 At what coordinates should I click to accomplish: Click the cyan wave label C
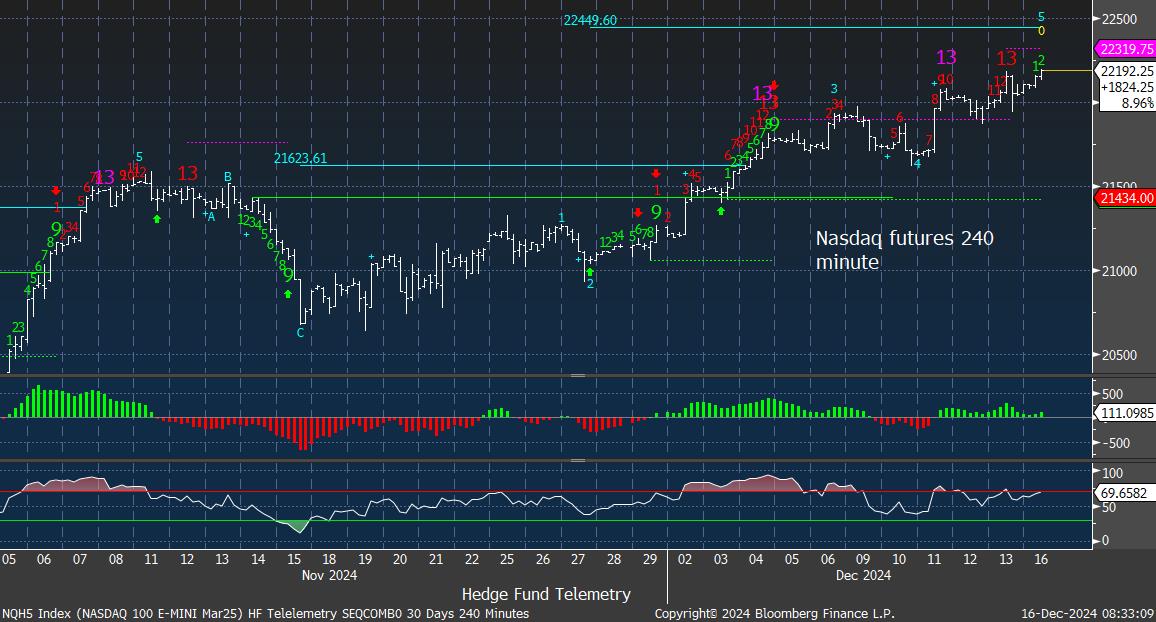coord(300,332)
